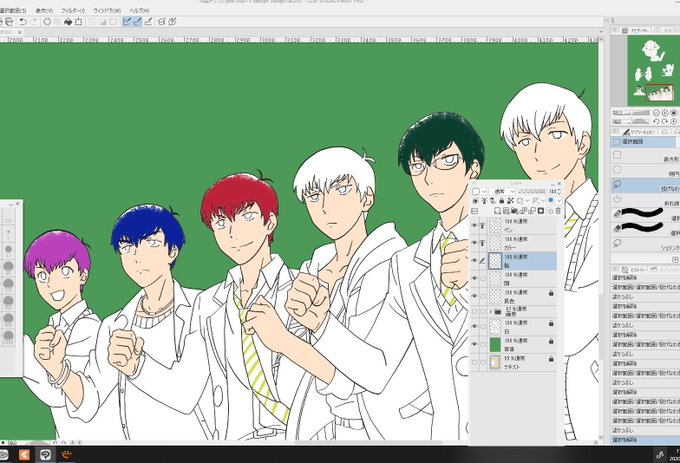Viewport: 680px width, 463px height.
Task: Click the lock icon on 肌色 layer
Action: coord(551,293)
